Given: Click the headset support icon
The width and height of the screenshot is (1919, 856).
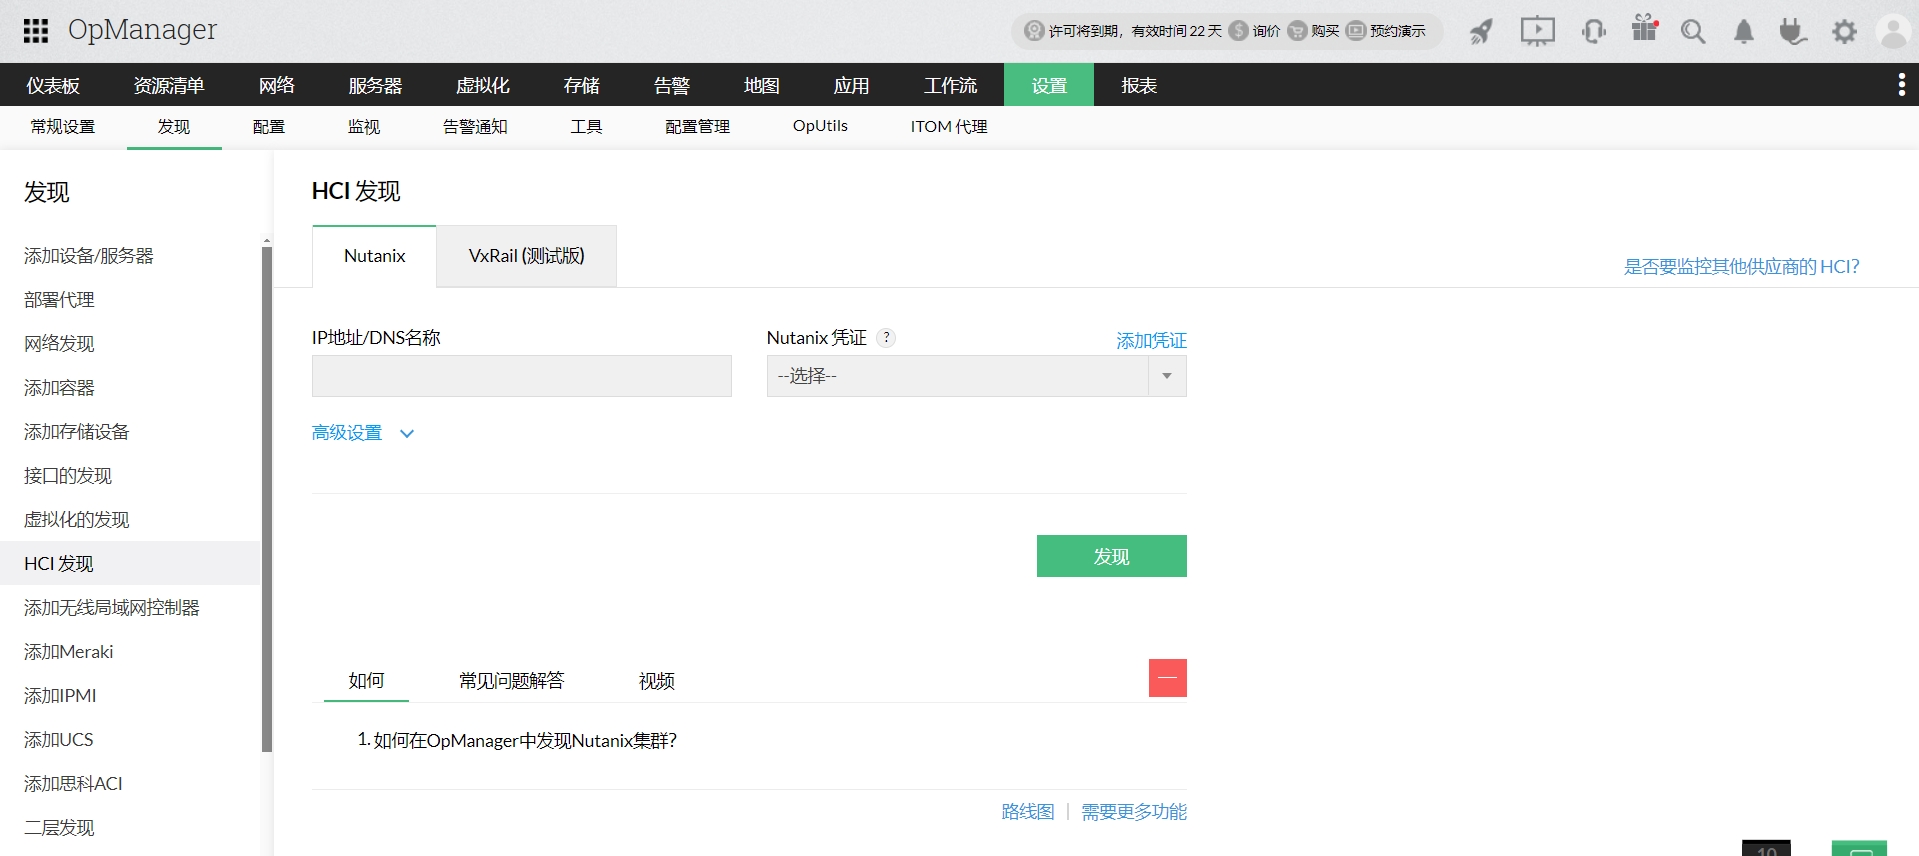Looking at the screenshot, I should [1594, 31].
